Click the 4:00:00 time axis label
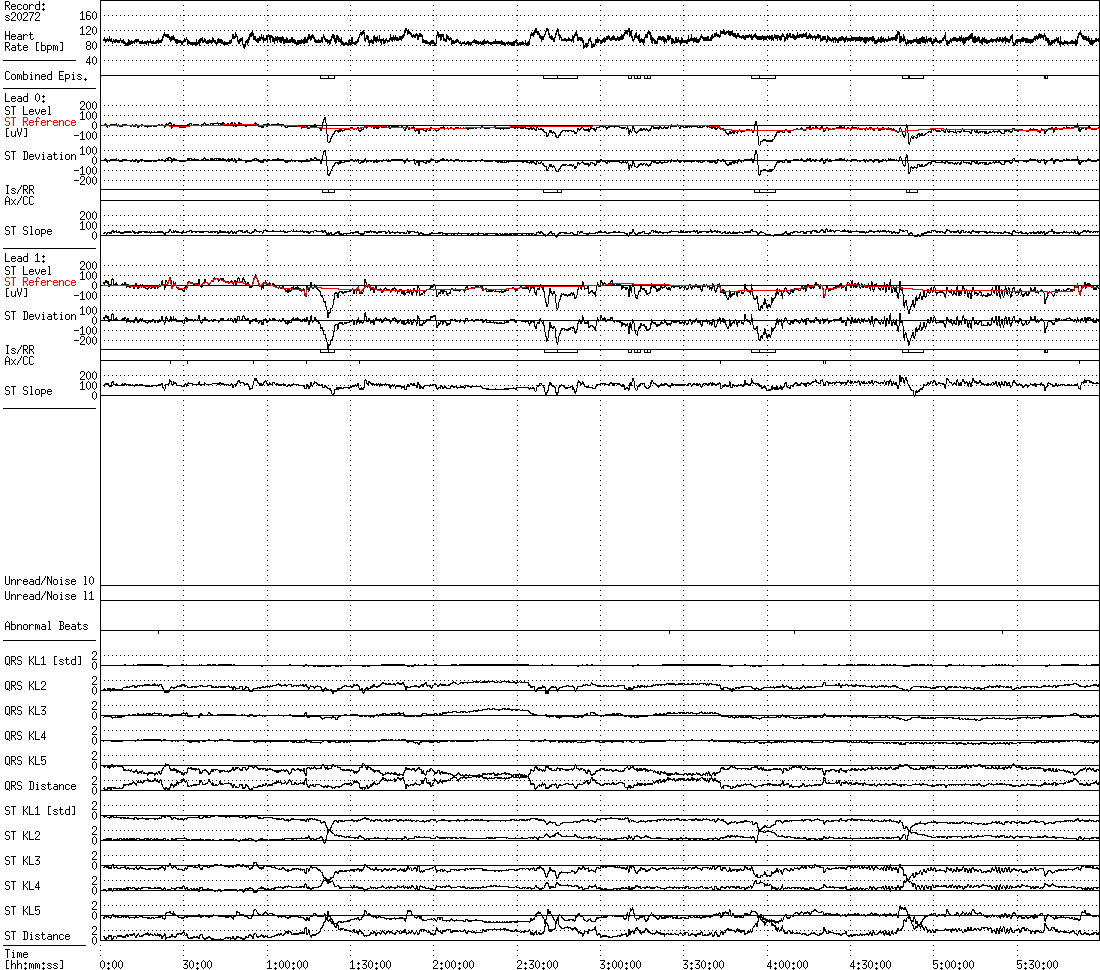This screenshot has width=1100, height=970. click(786, 965)
